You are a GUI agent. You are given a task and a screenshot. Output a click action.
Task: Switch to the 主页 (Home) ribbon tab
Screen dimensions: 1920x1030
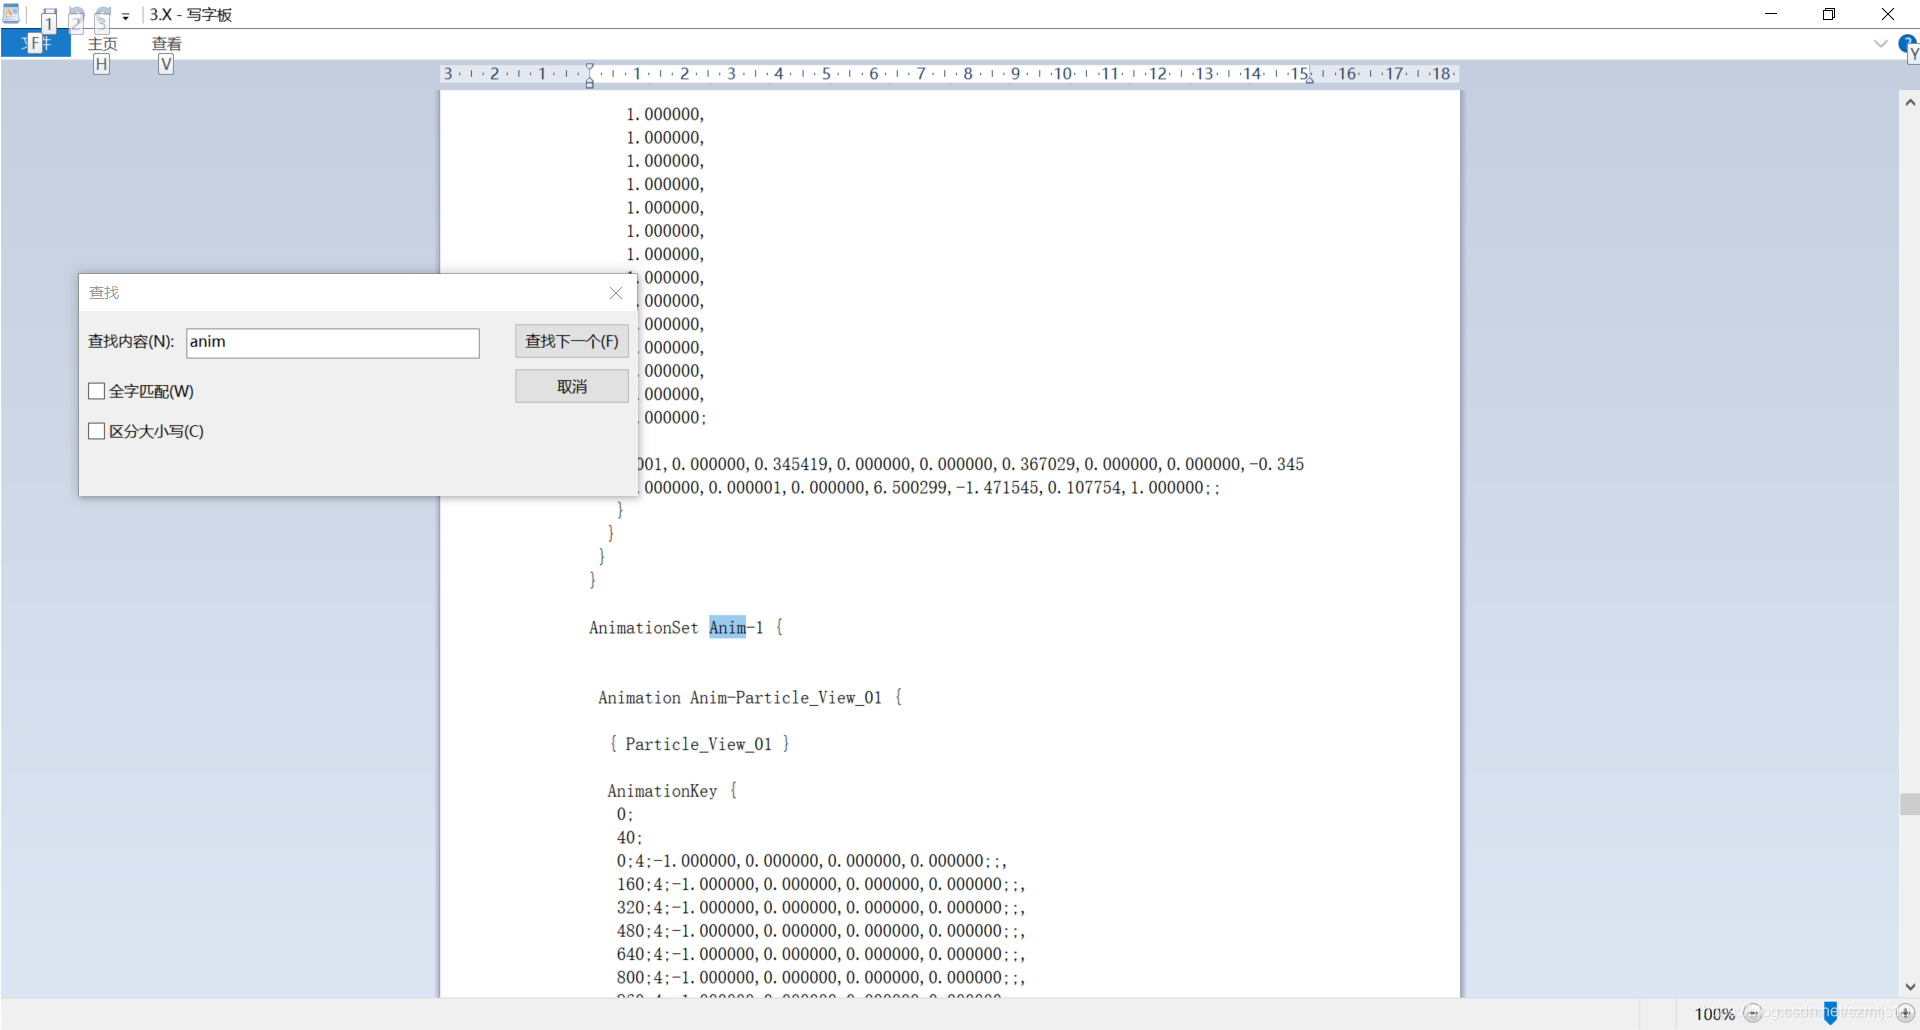point(103,43)
